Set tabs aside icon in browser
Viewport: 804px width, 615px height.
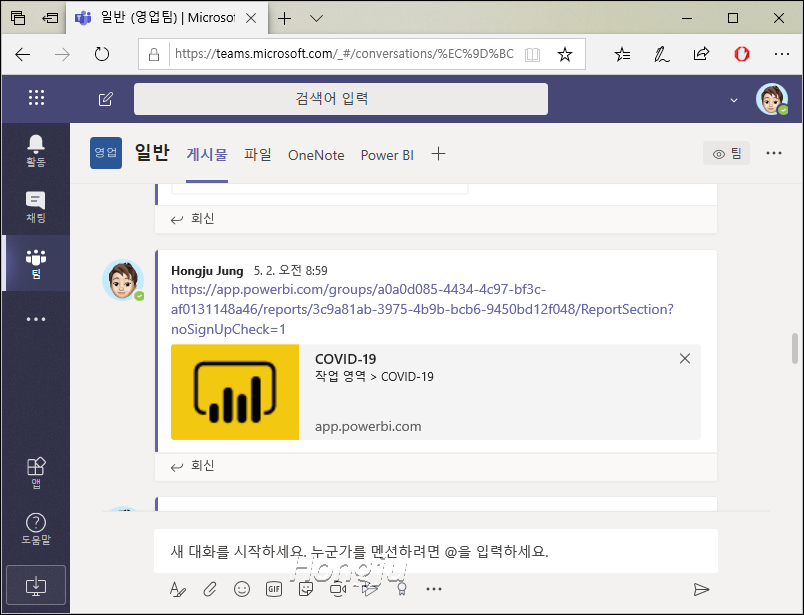point(50,18)
